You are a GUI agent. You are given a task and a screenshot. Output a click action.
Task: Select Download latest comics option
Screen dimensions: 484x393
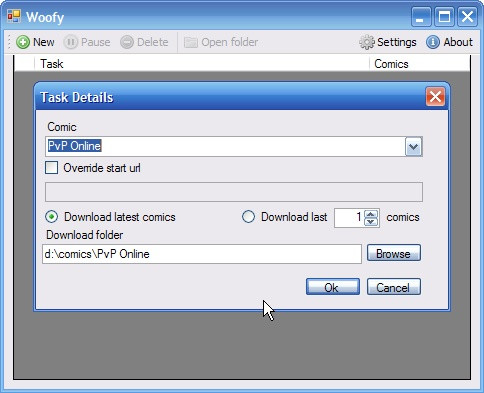[x=52, y=217]
